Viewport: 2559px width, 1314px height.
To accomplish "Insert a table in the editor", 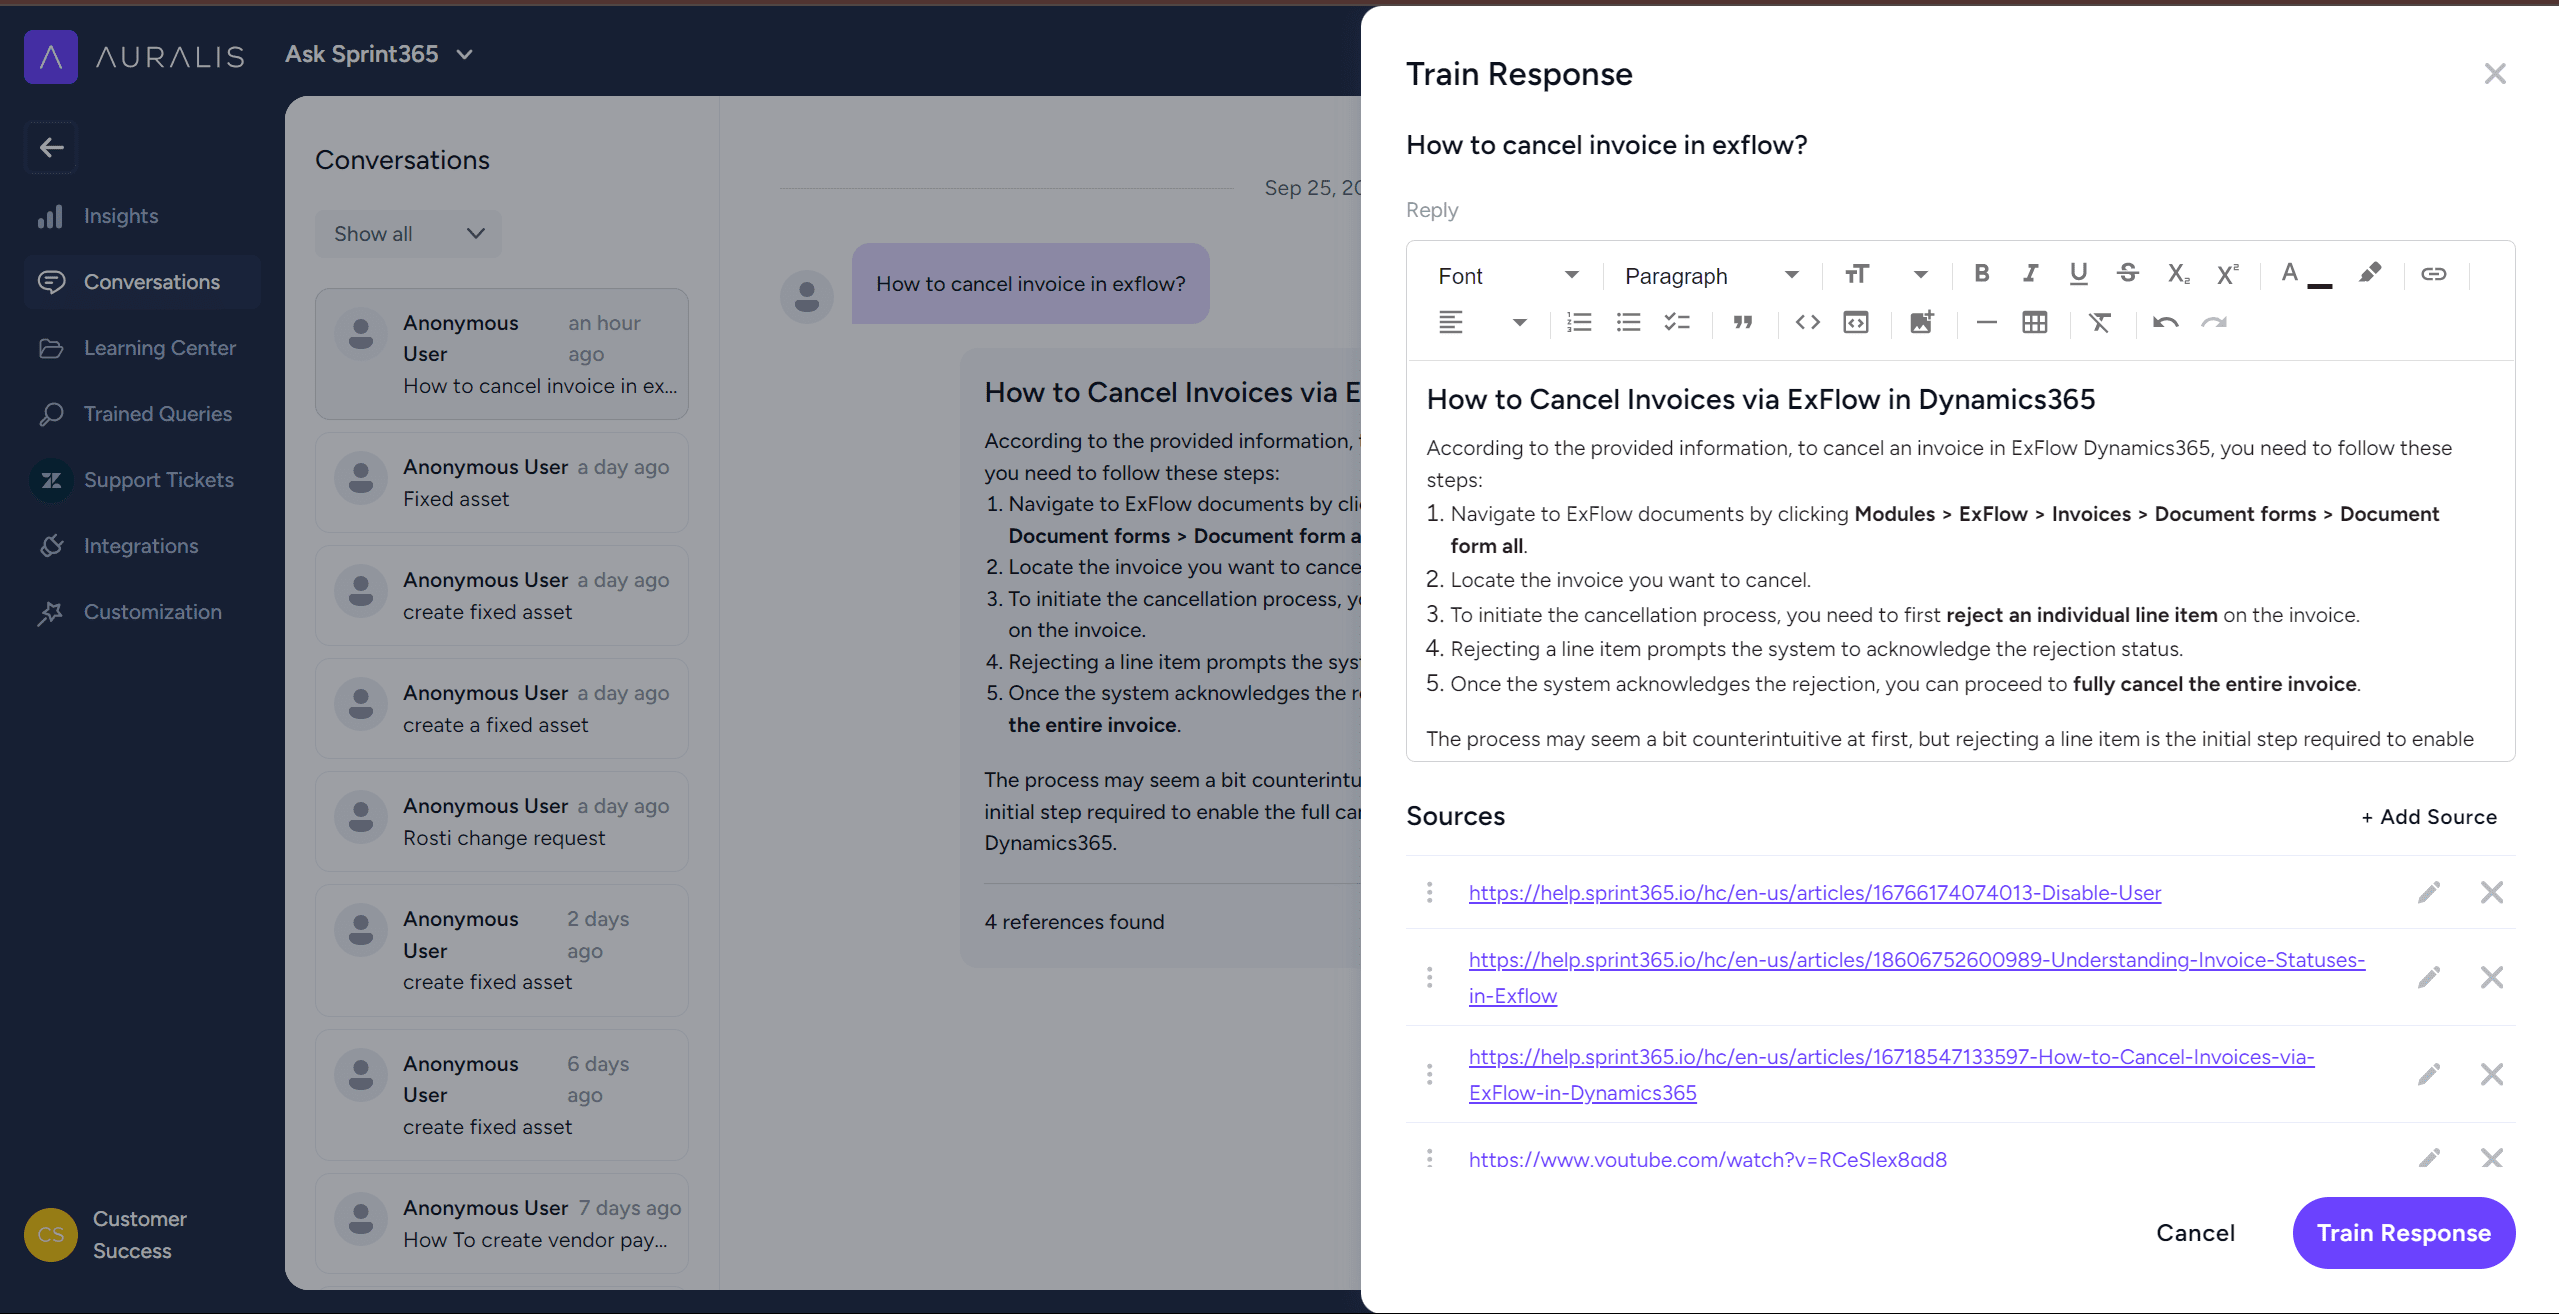I will (2034, 322).
